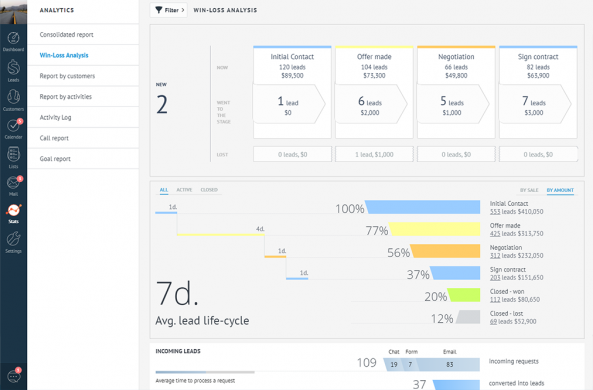
Task: Click the Email segment showing 83
Action: pyautogui.click(x=449, y=365)
